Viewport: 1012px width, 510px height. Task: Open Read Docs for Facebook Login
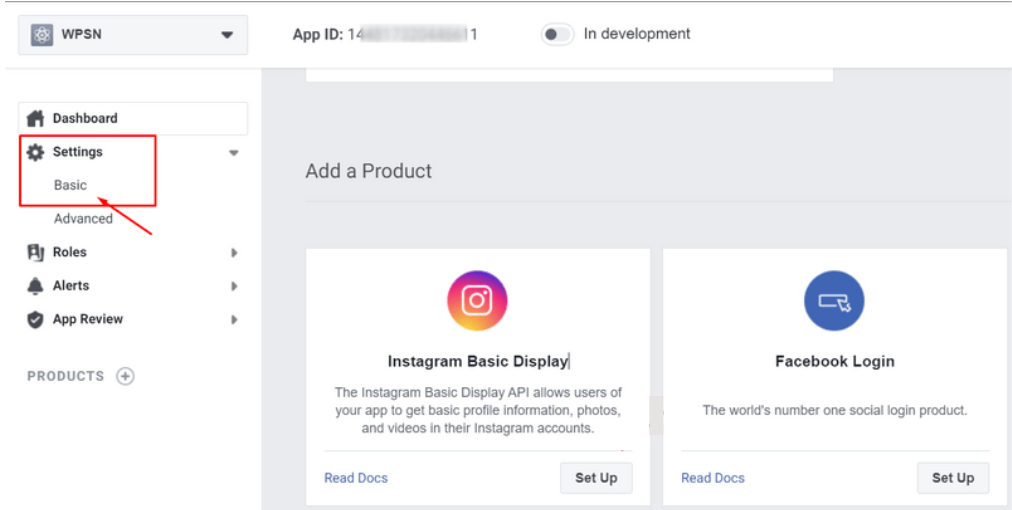pyautogui.click(x=713, y=478)
